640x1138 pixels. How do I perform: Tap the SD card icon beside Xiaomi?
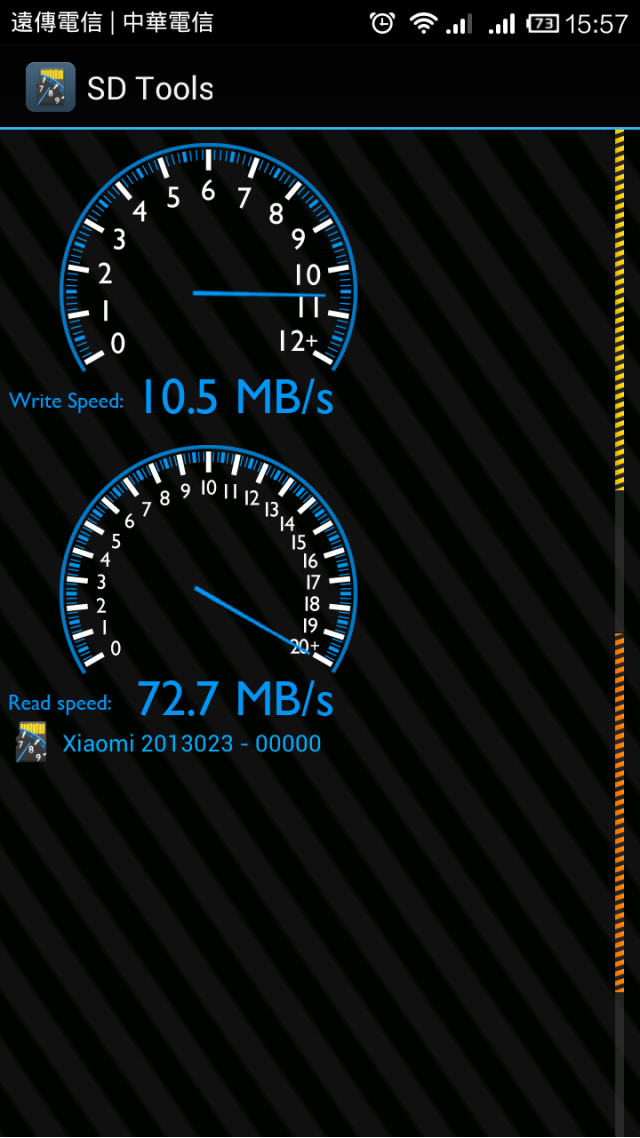pos(31,742)
